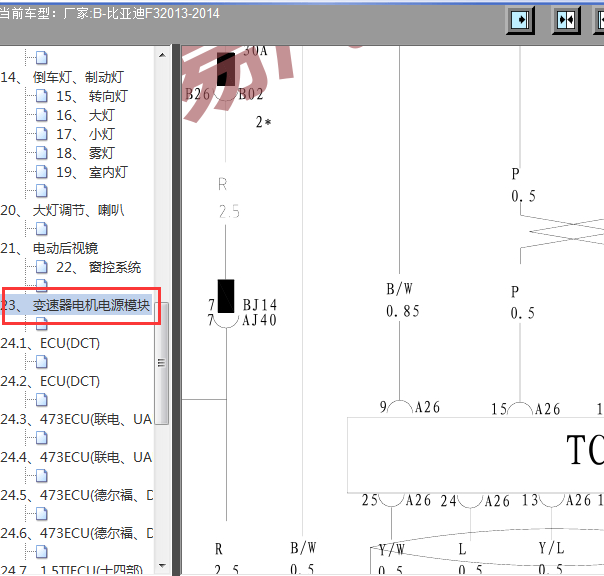This screenshot has width=604, height=576.
Task: Click the B/W 0.85 wire label
Action: pyautogui.click(x=403, y=300)
